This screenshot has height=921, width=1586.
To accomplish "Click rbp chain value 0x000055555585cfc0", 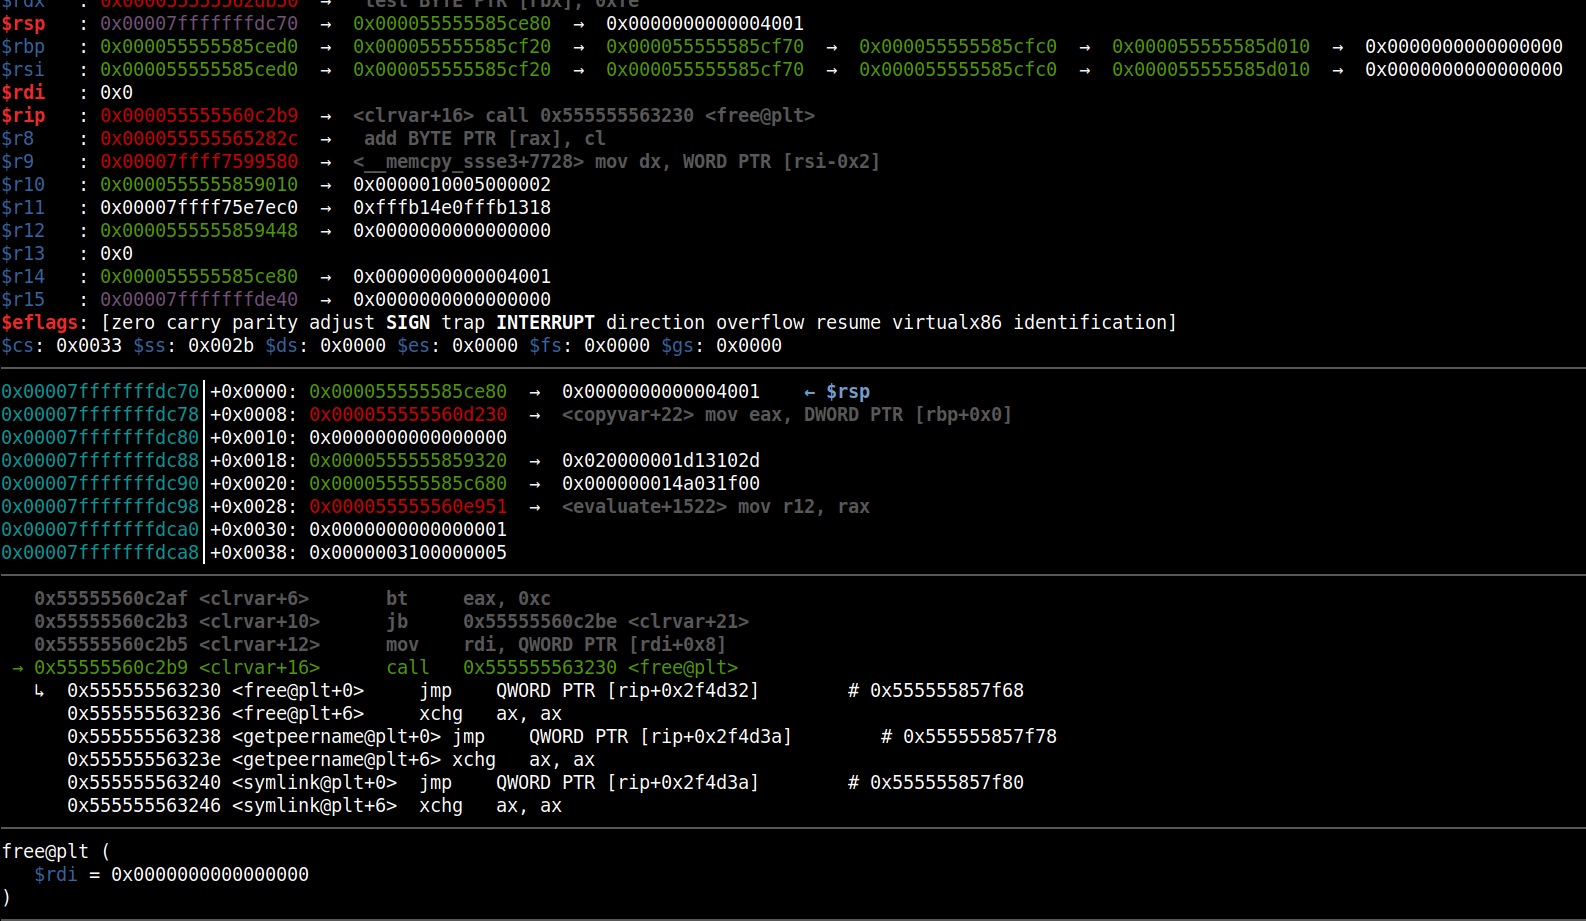I will (958, 46).
